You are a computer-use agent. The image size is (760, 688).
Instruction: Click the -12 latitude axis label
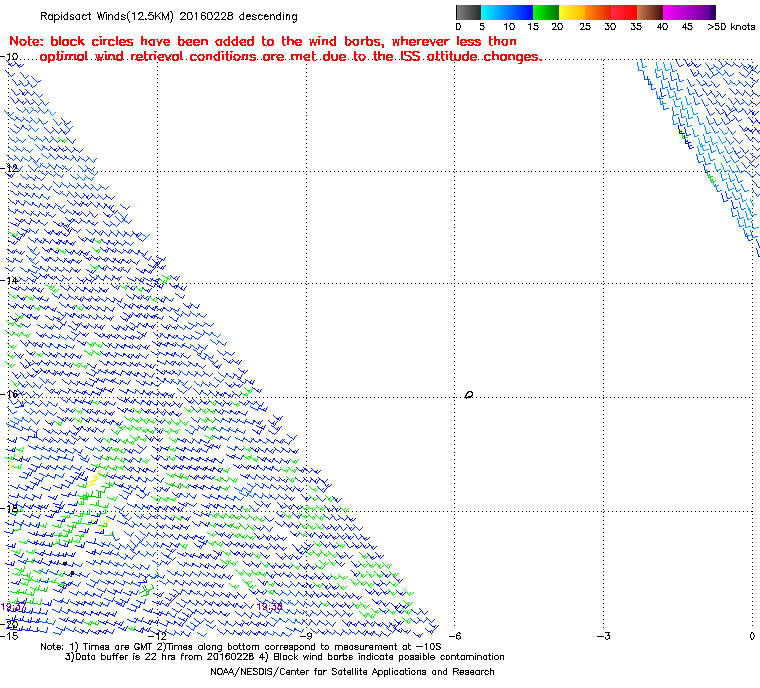(x=11, y=168)
